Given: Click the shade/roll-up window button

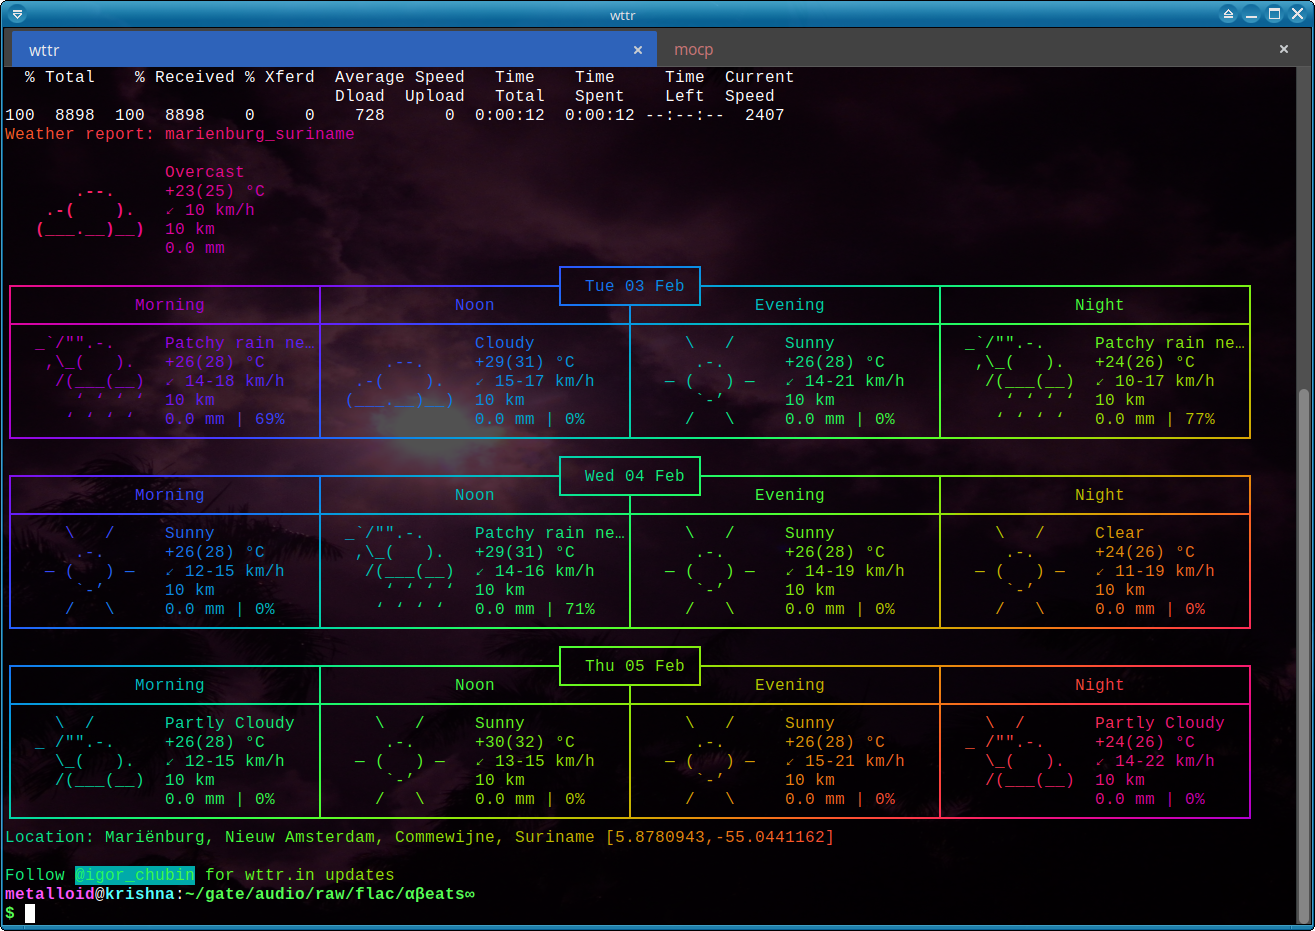Looking at the screenshot, I should coord(1228,14).
